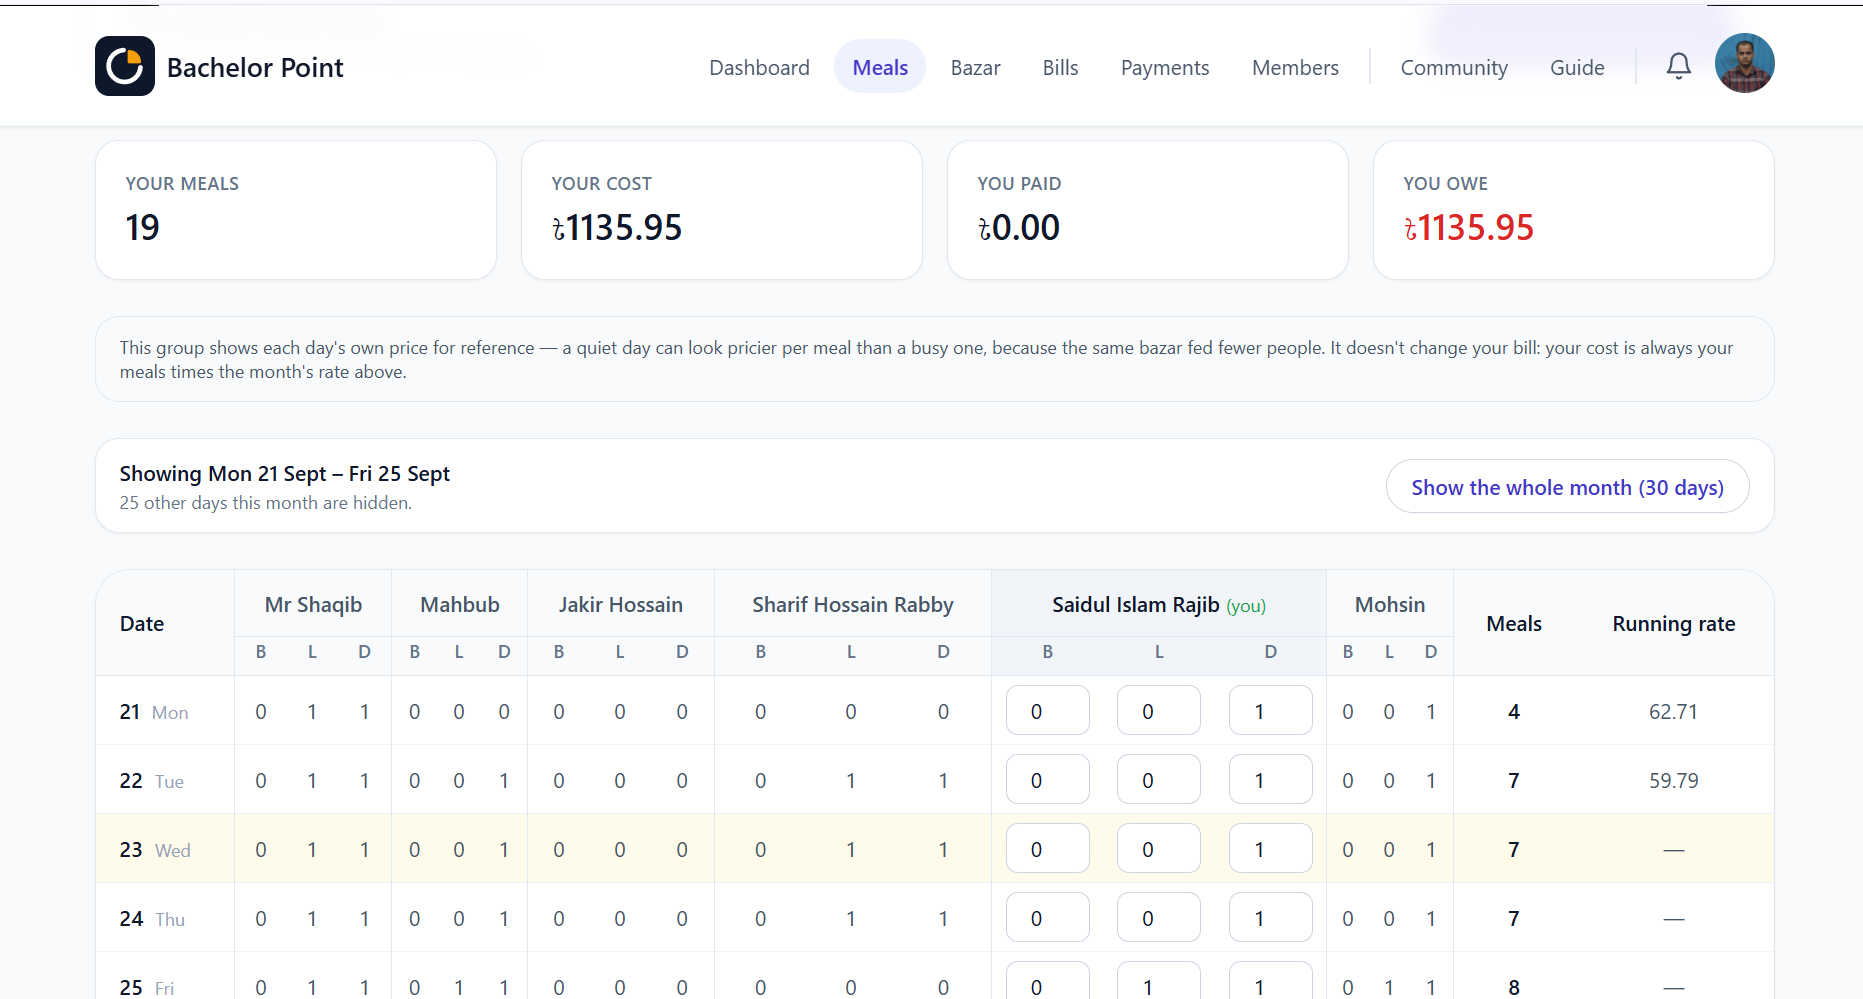The width and height of the screenshot is (1863, 999).
Task: Click the Sharif Hossain Rabby column header
Action: (x=853, y=604)
